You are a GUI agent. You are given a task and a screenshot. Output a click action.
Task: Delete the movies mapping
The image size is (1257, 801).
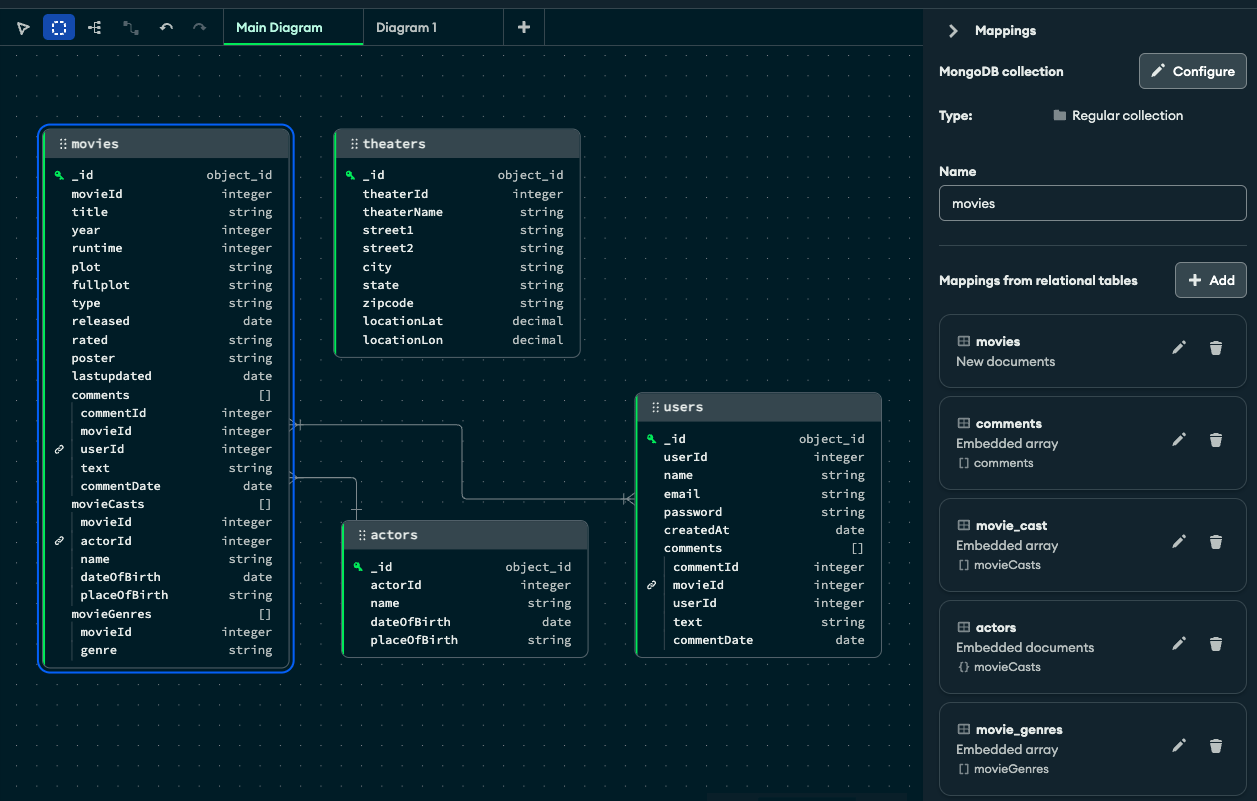(x=1216, y=348)
